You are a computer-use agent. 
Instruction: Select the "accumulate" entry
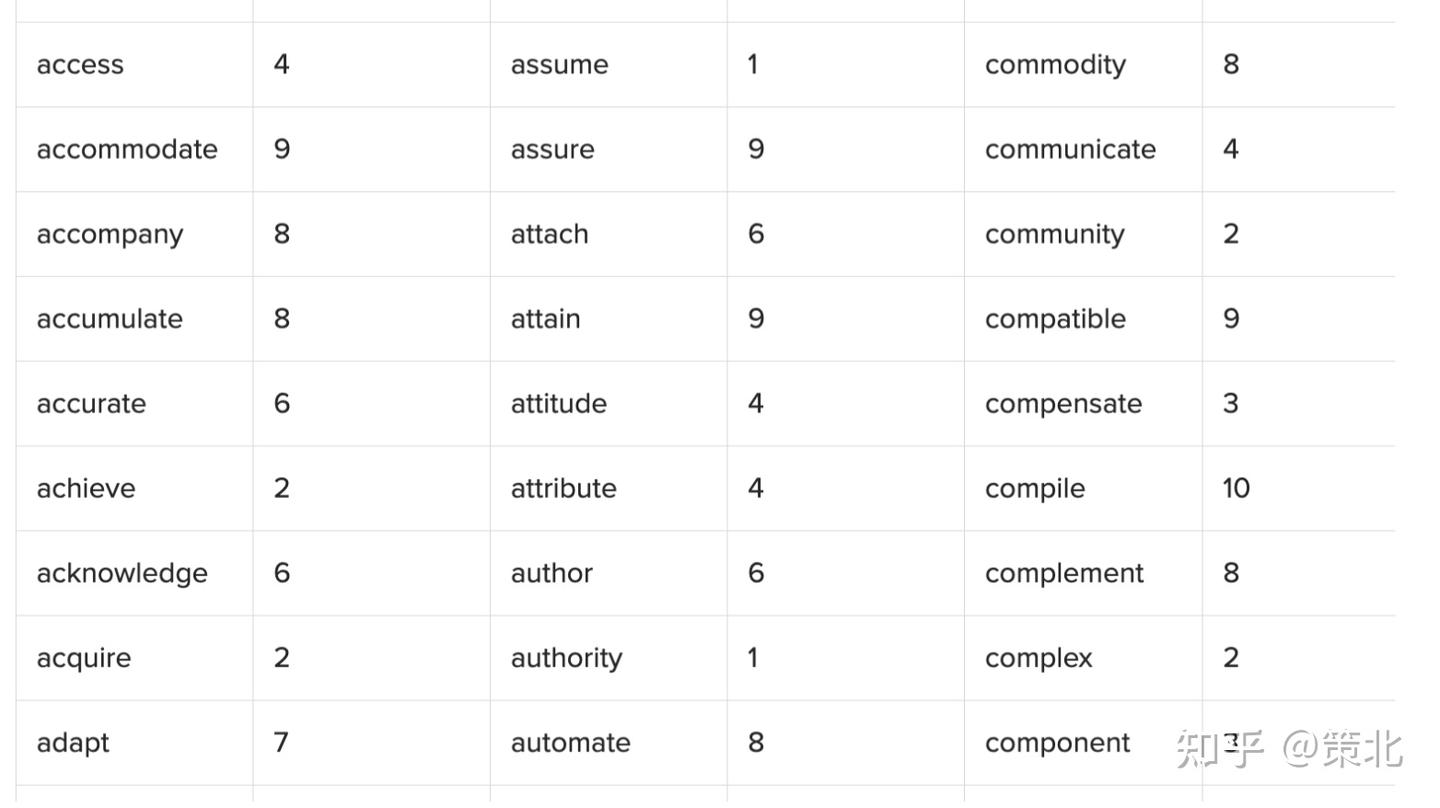110,319
